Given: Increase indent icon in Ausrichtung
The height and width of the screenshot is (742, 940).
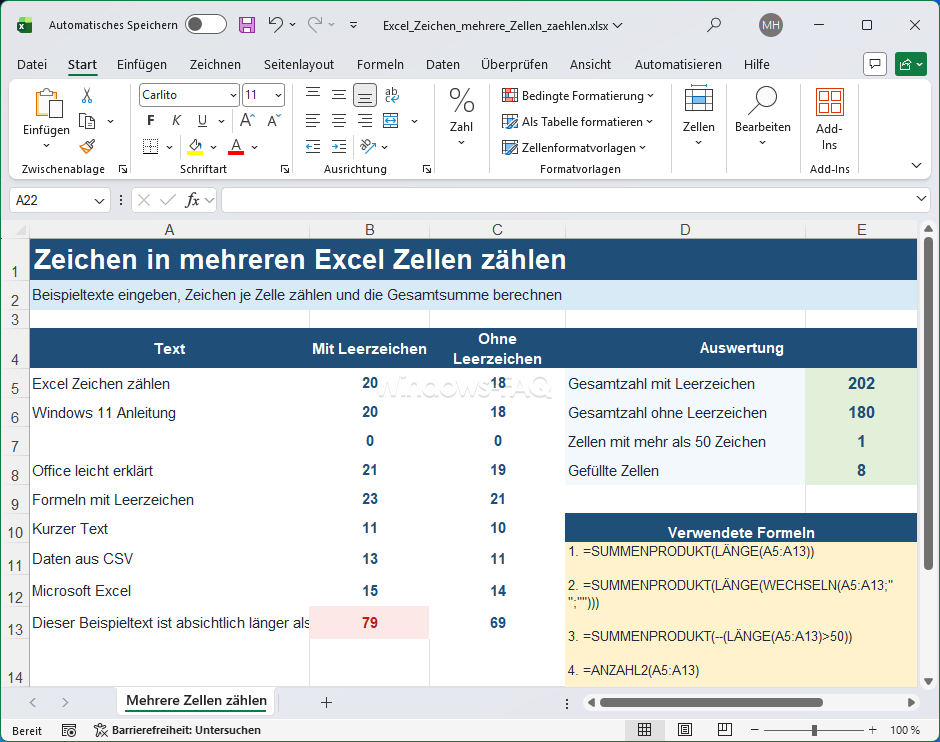Looking at the screenshot, I should (339, 146).
